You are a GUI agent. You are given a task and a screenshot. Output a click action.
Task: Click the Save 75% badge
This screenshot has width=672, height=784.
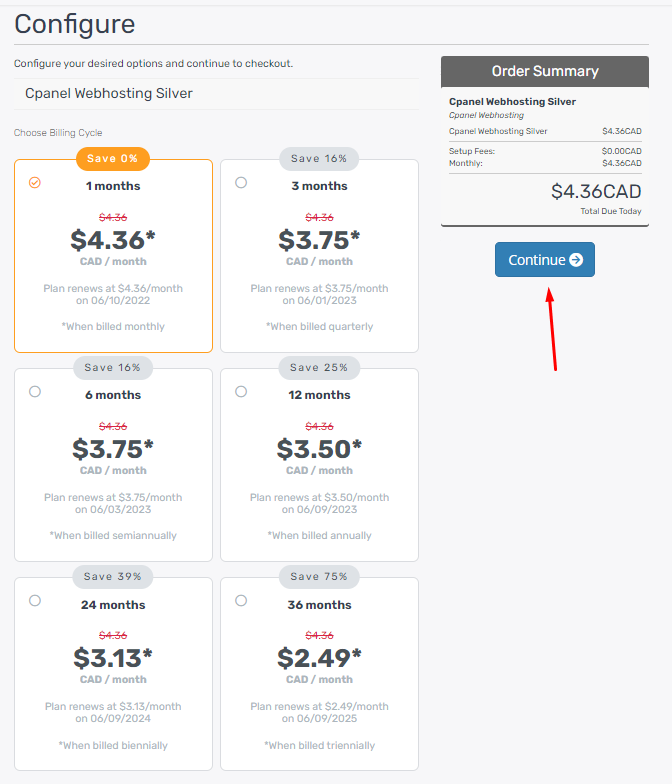click(x=319, y=576)
